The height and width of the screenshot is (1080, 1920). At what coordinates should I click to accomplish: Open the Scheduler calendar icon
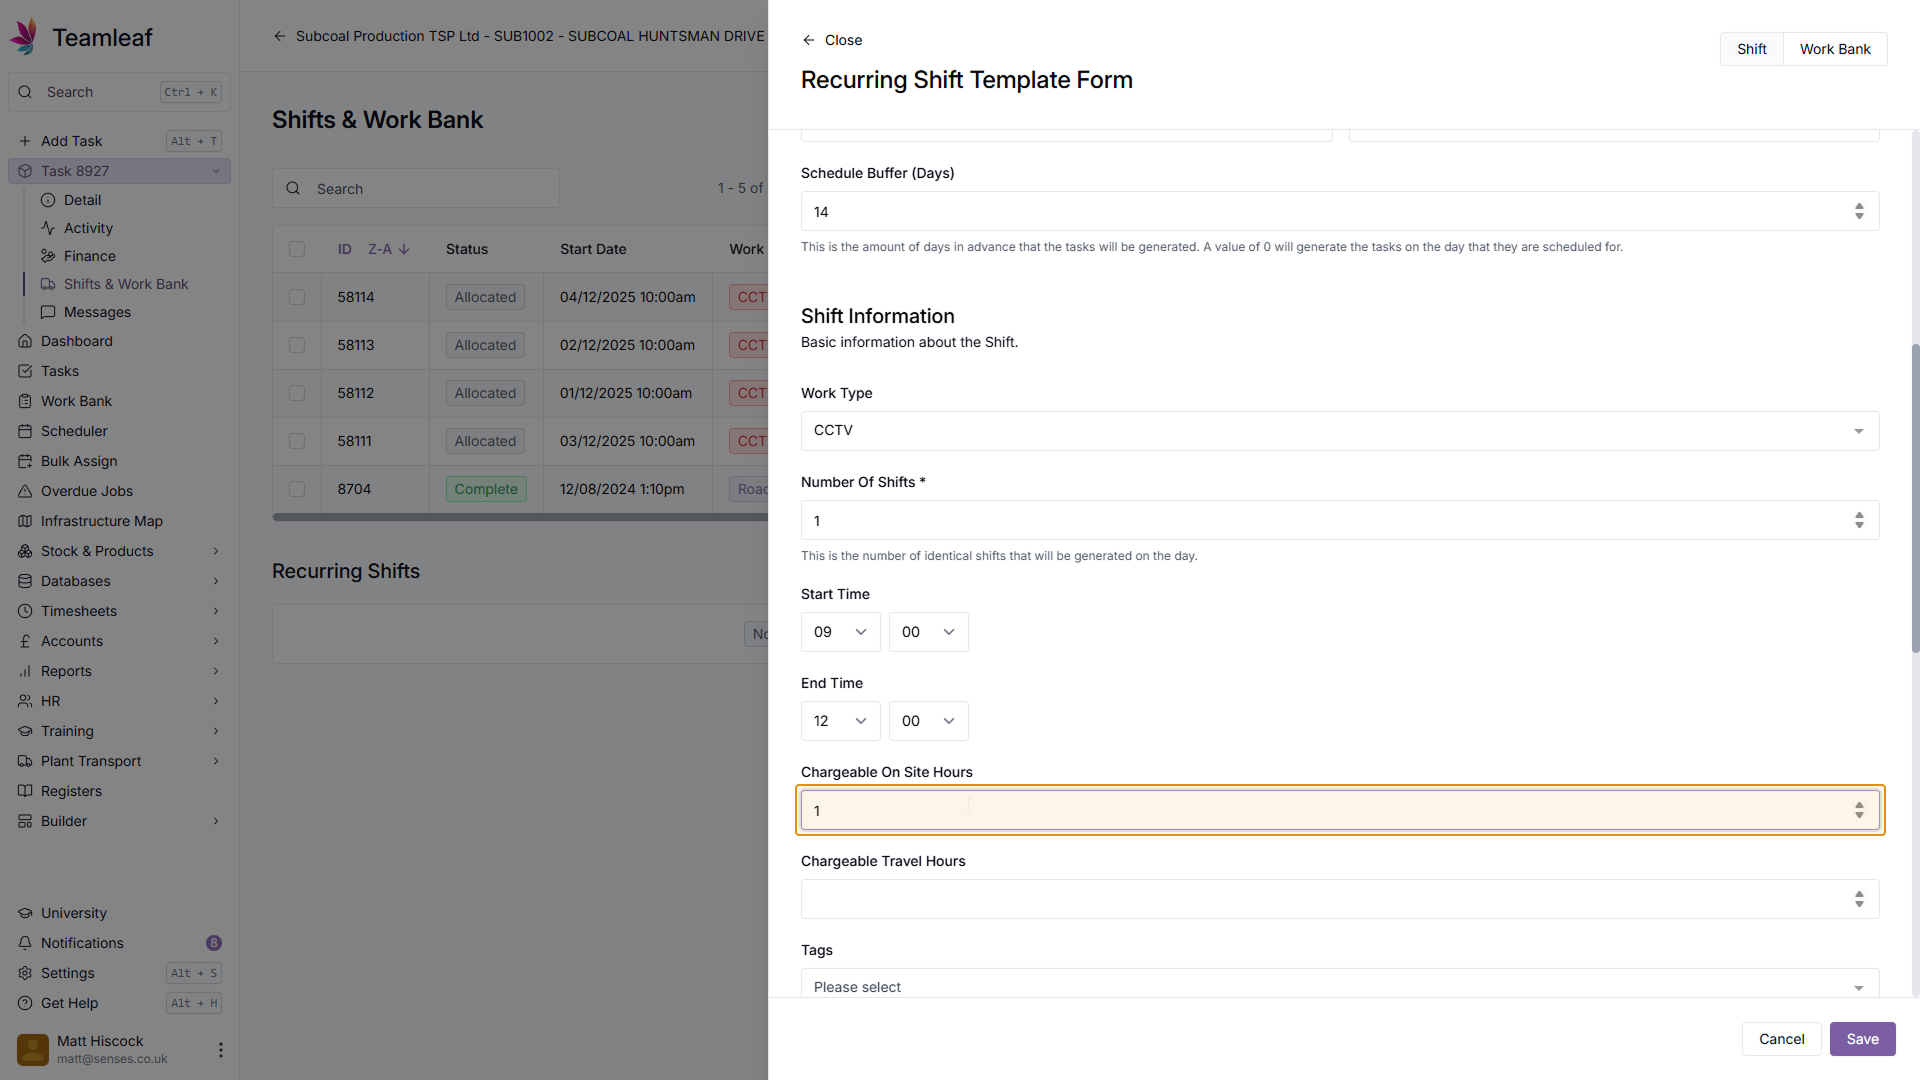tap(25, 431)
